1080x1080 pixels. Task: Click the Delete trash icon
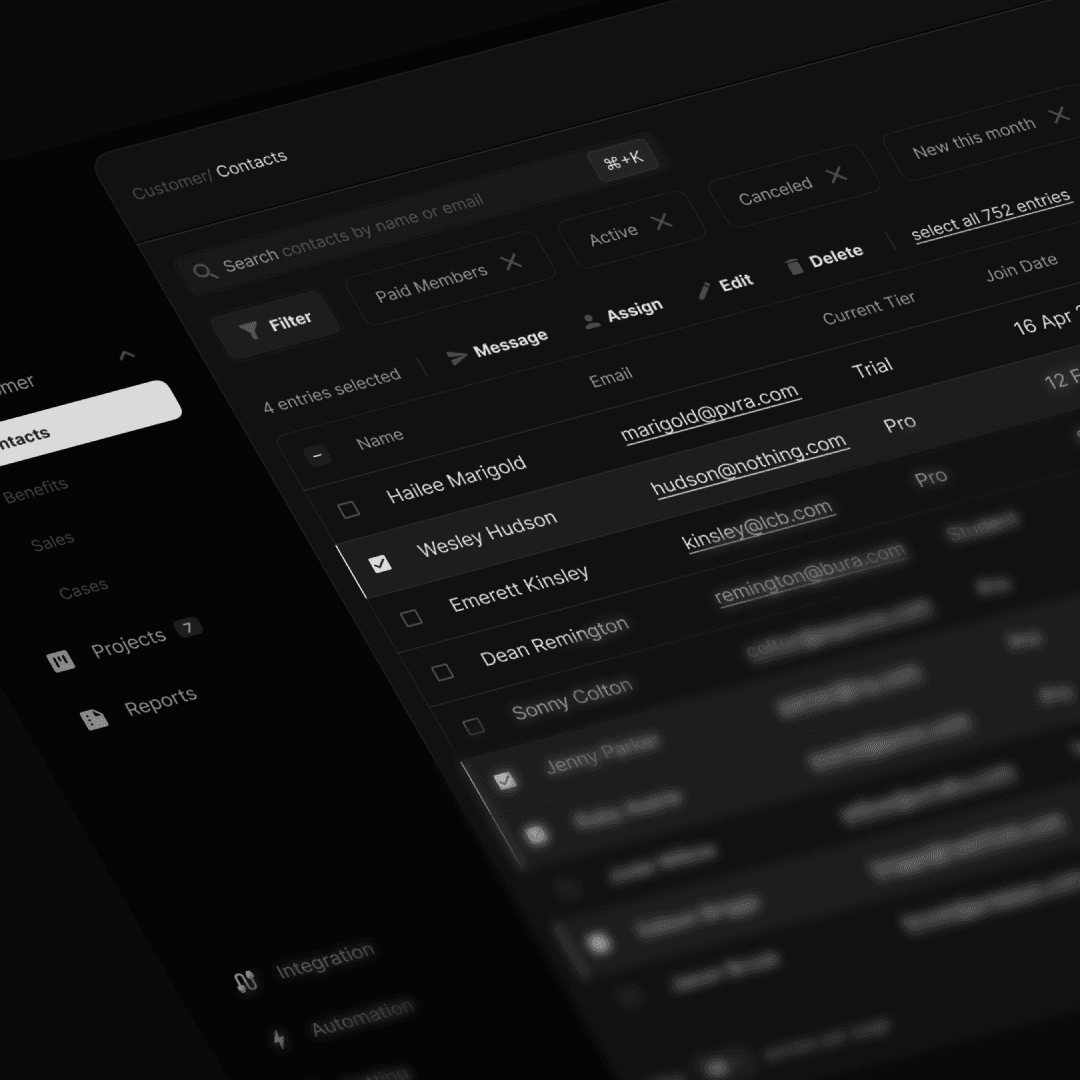(794, 265)
